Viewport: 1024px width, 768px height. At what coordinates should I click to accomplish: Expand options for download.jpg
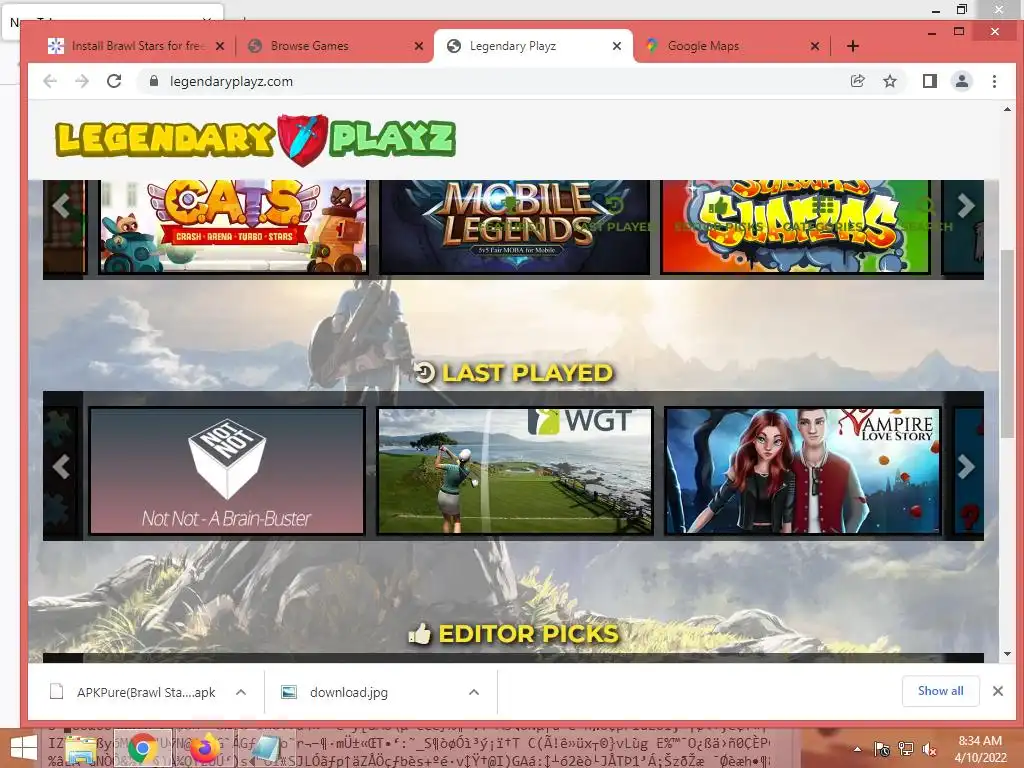(474, 692)
